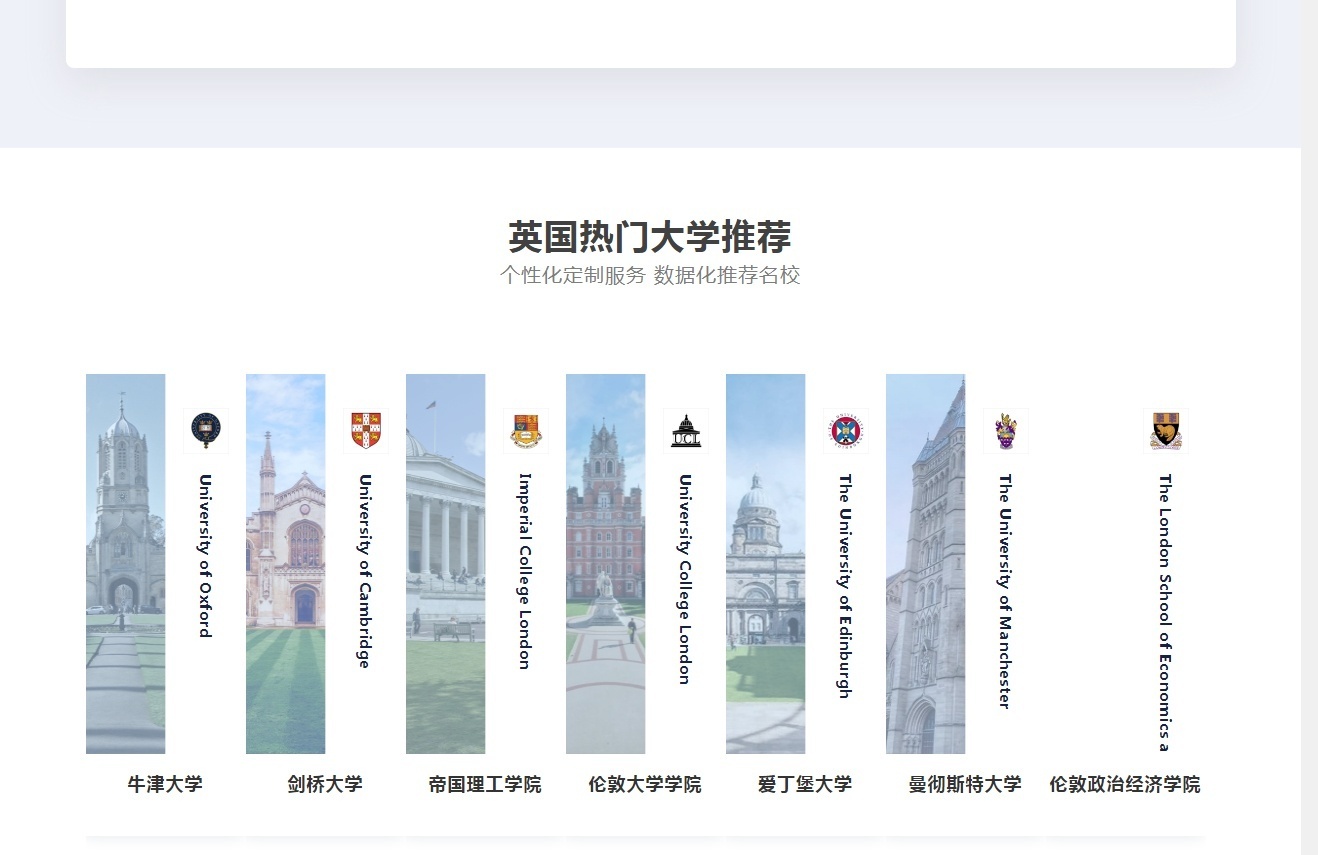Select the 爱丁堡大学 label

tap(805, 784)
